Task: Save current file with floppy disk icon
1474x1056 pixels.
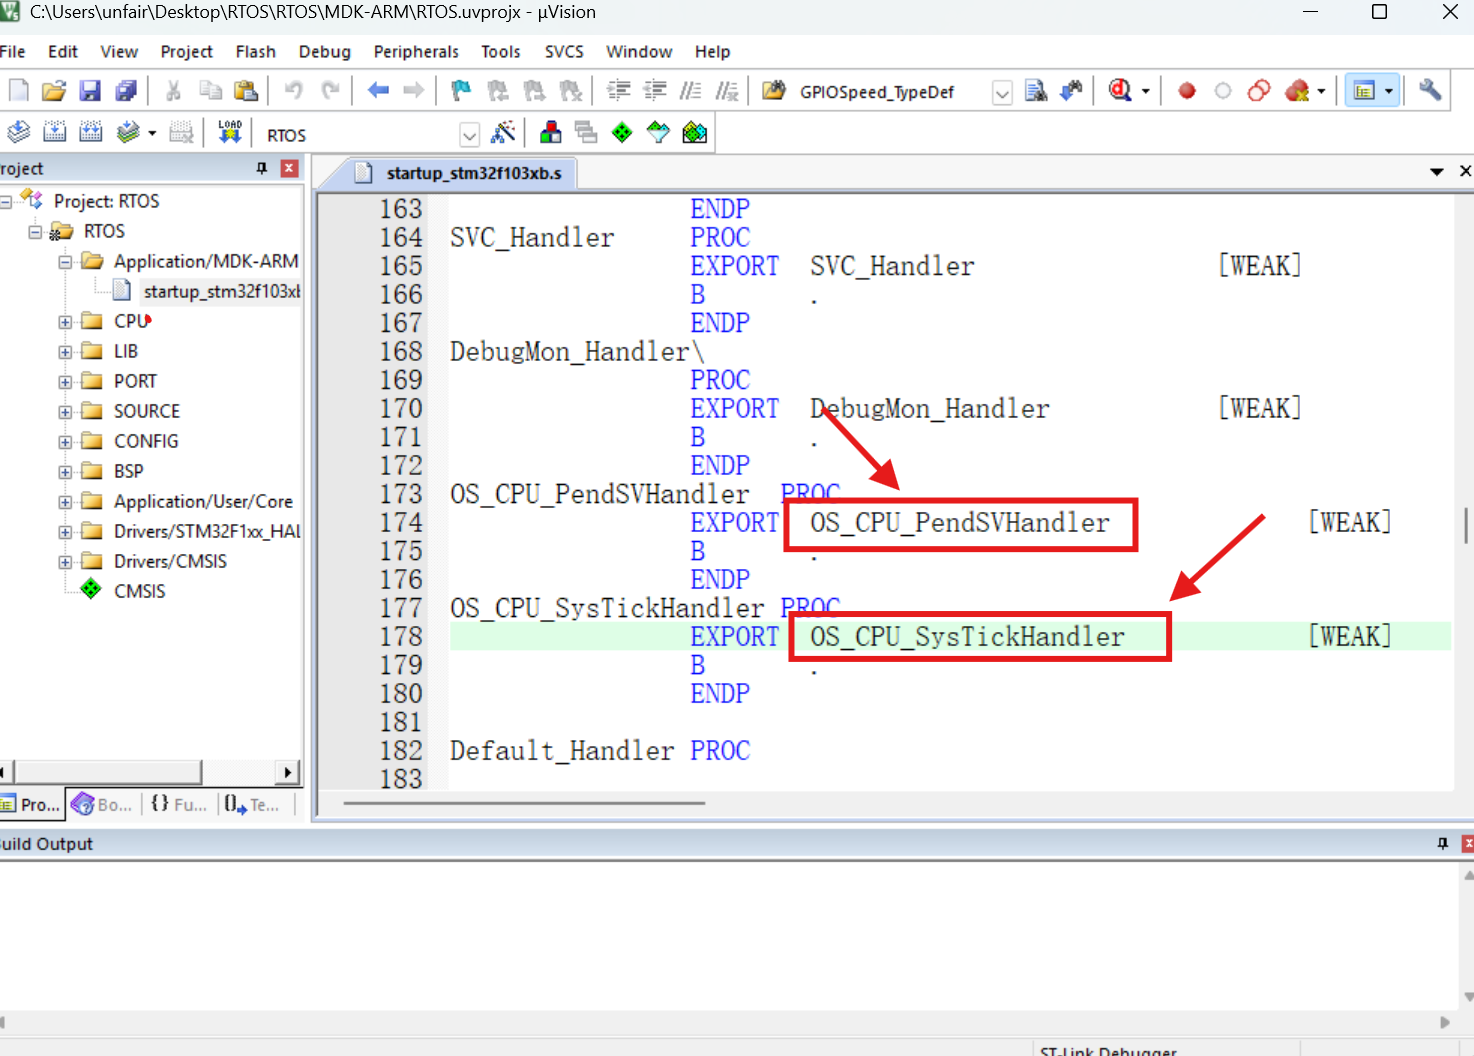Action: pyautogui.click(x=90, y=91)
